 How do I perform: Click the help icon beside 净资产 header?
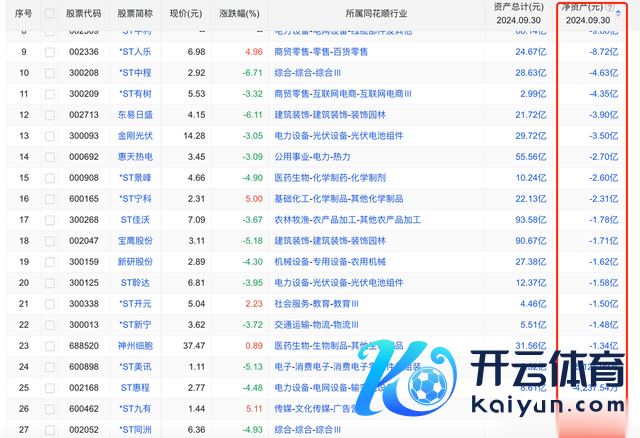(610, 7)
